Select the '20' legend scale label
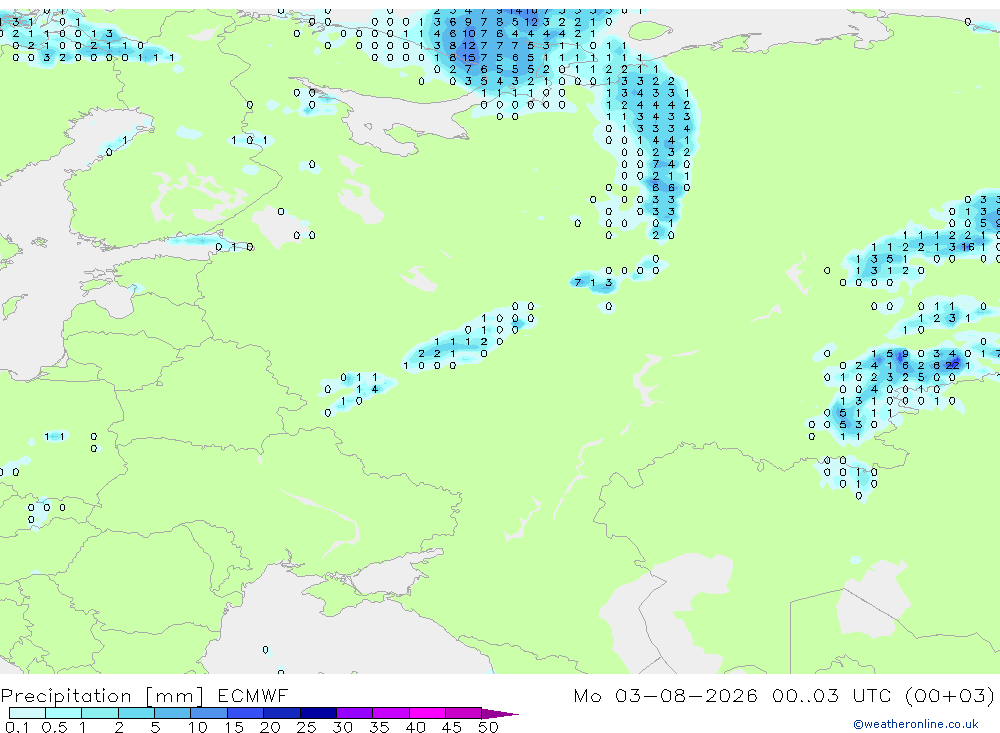This screenshot has width=1000, height=733. (x=270, y=727)
